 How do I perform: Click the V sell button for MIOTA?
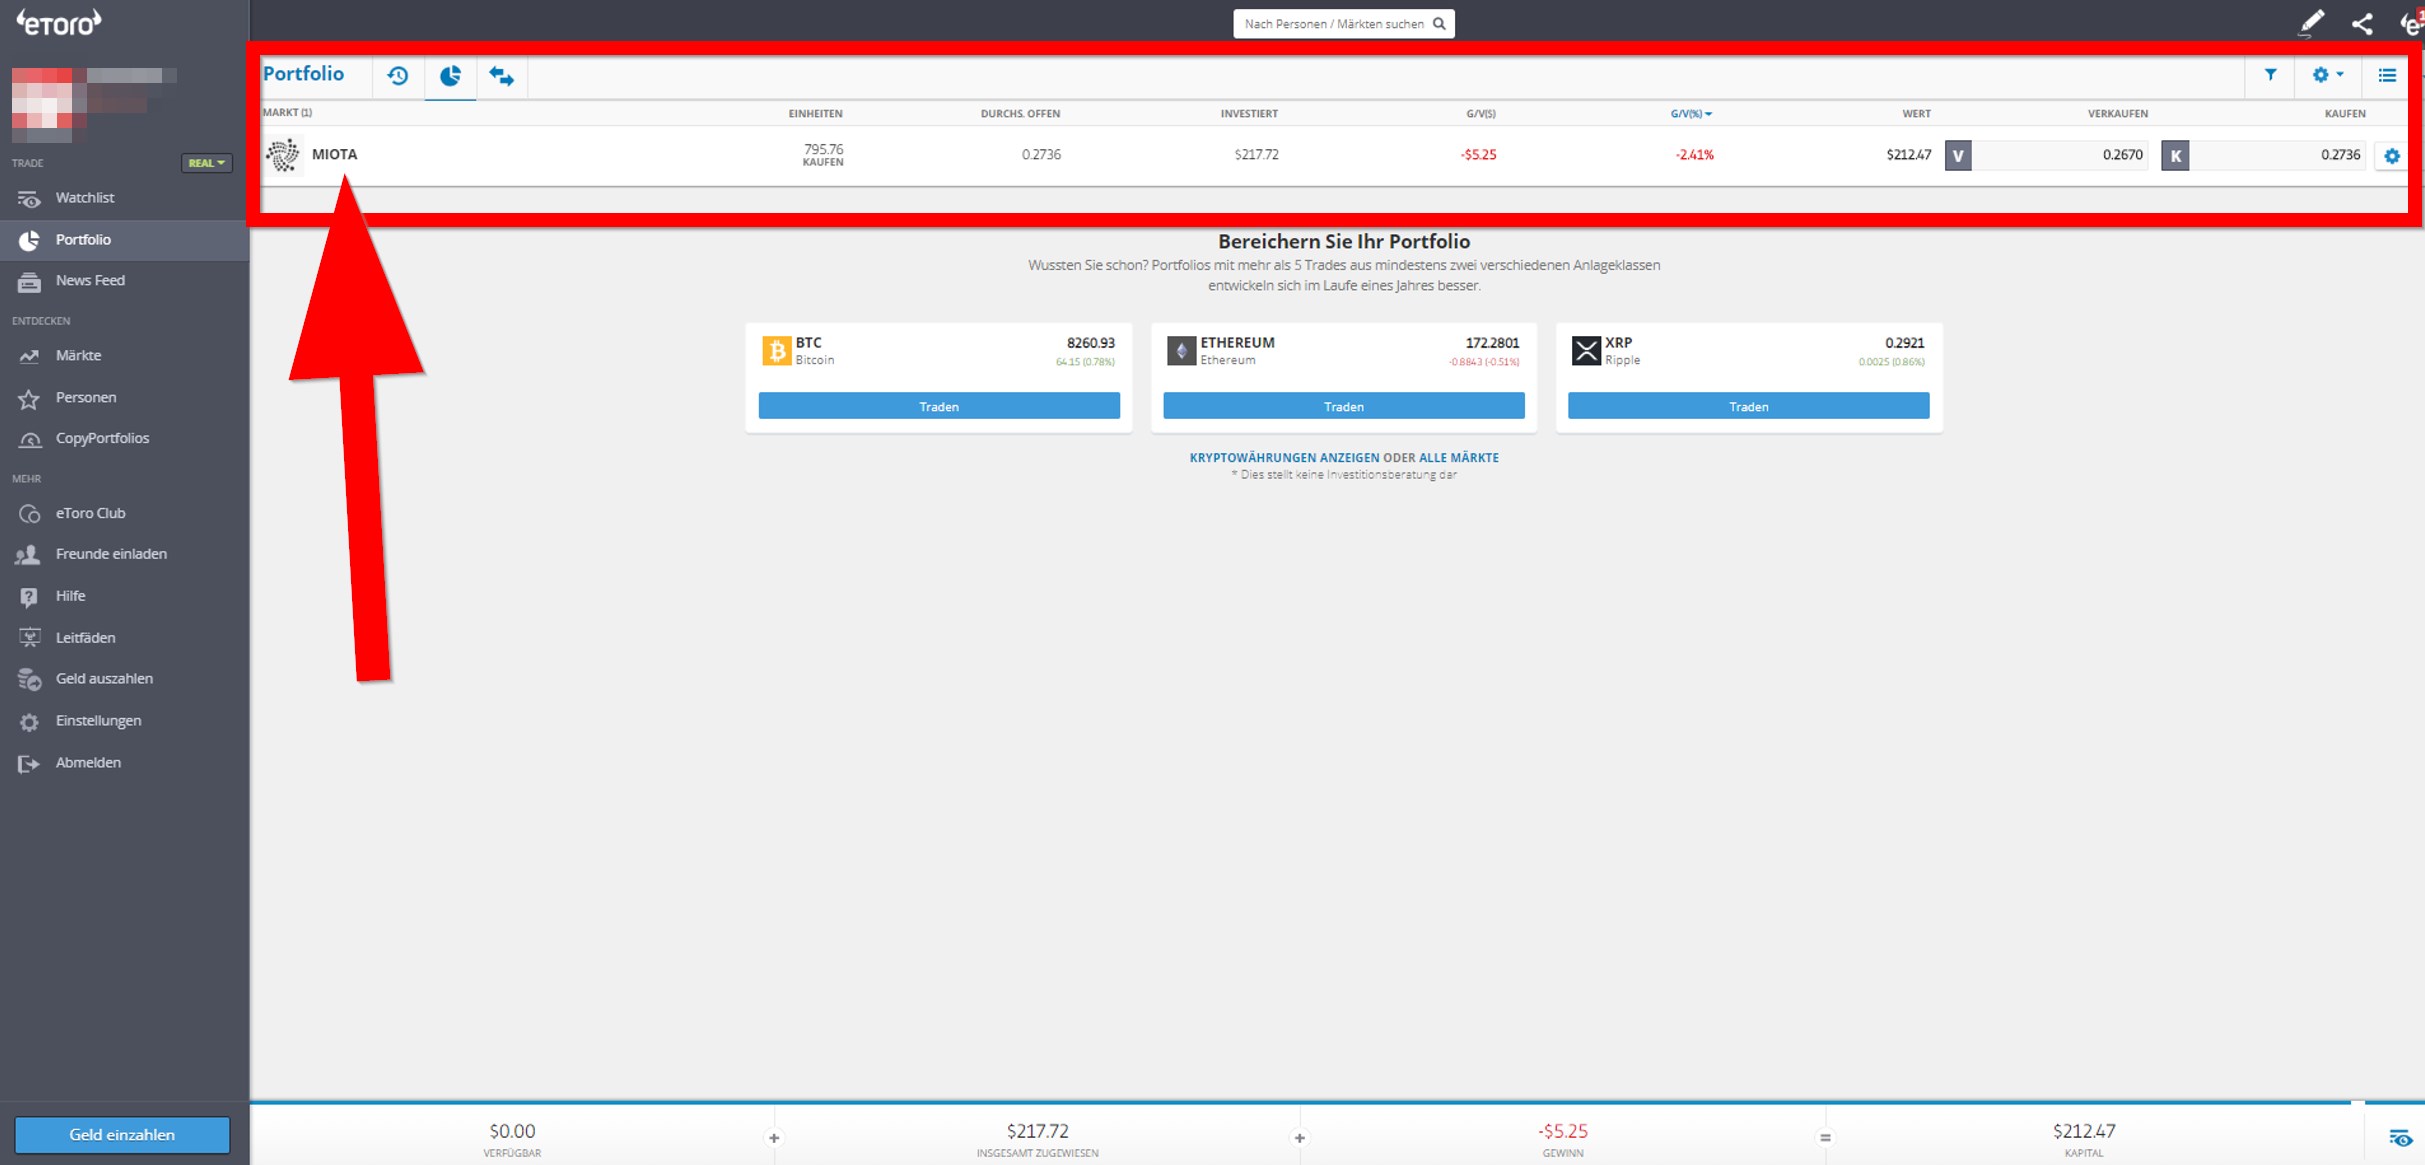click(1958, 156)
